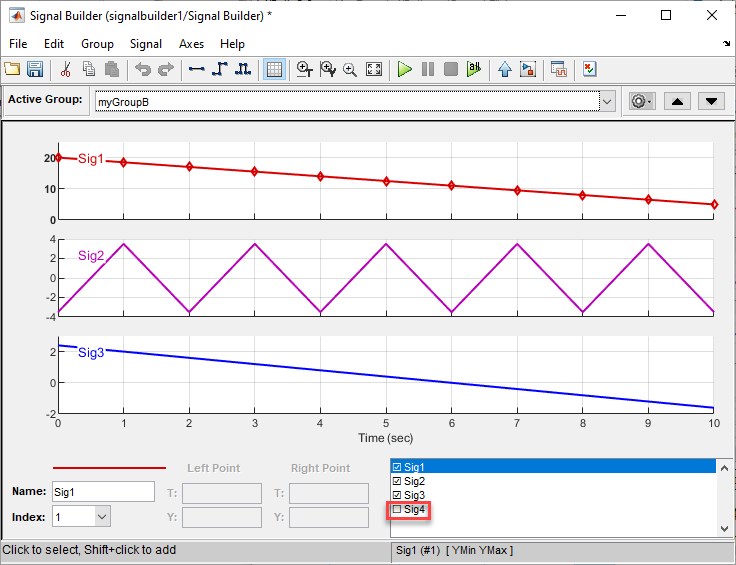Start simulation with the green play button
The width and height of the screenshot is (736, 565).
pos(404,69)
